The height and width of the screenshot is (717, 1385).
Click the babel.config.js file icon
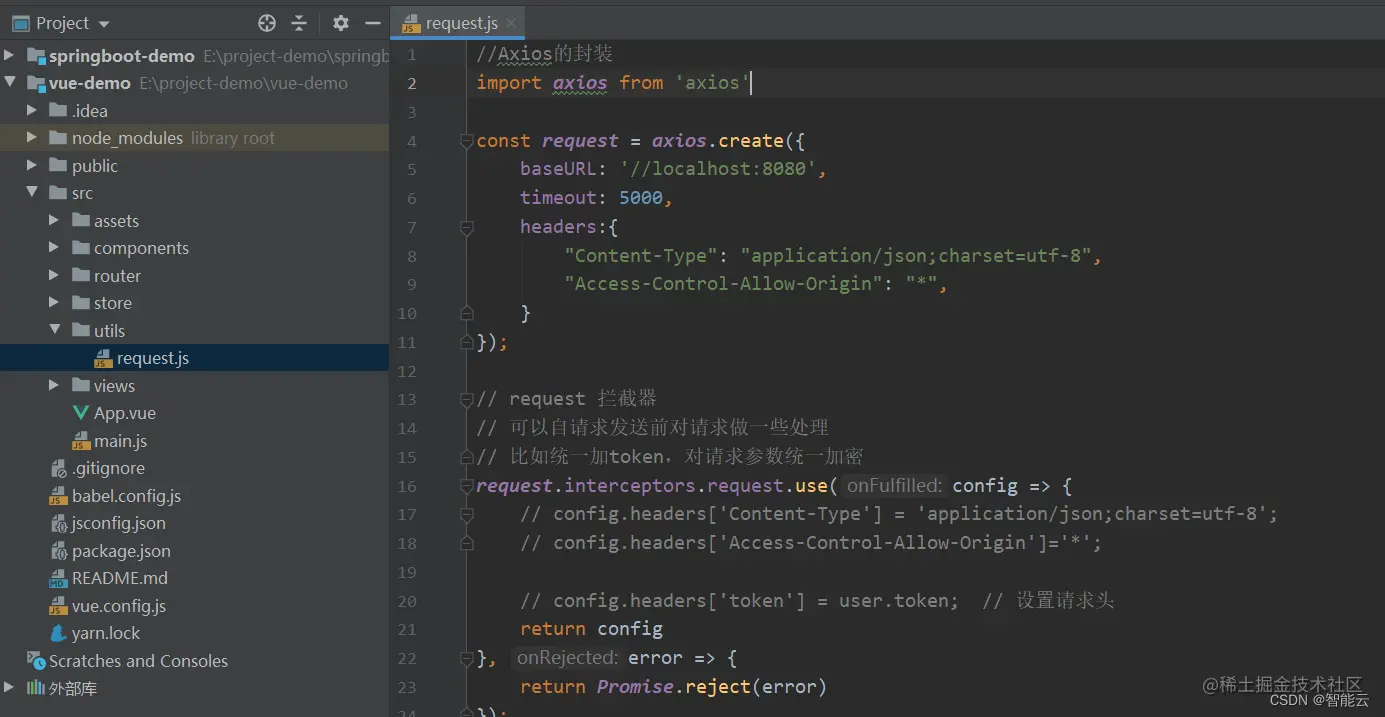coord(58,496)
